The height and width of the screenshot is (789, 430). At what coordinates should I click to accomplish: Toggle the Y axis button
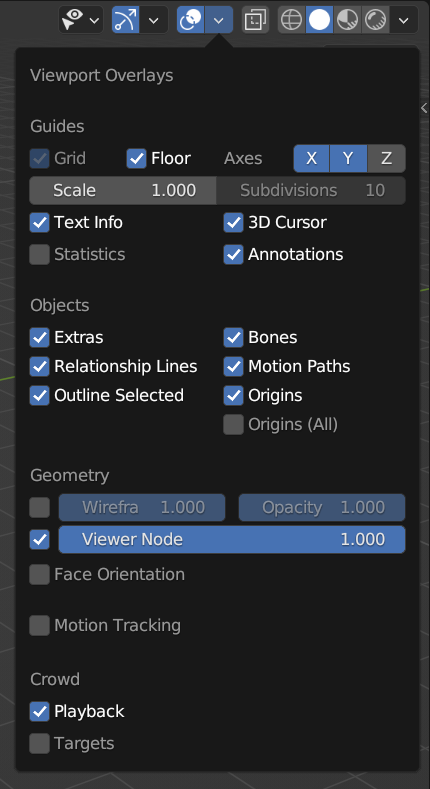pyautogui.click(x=349, y=159)
